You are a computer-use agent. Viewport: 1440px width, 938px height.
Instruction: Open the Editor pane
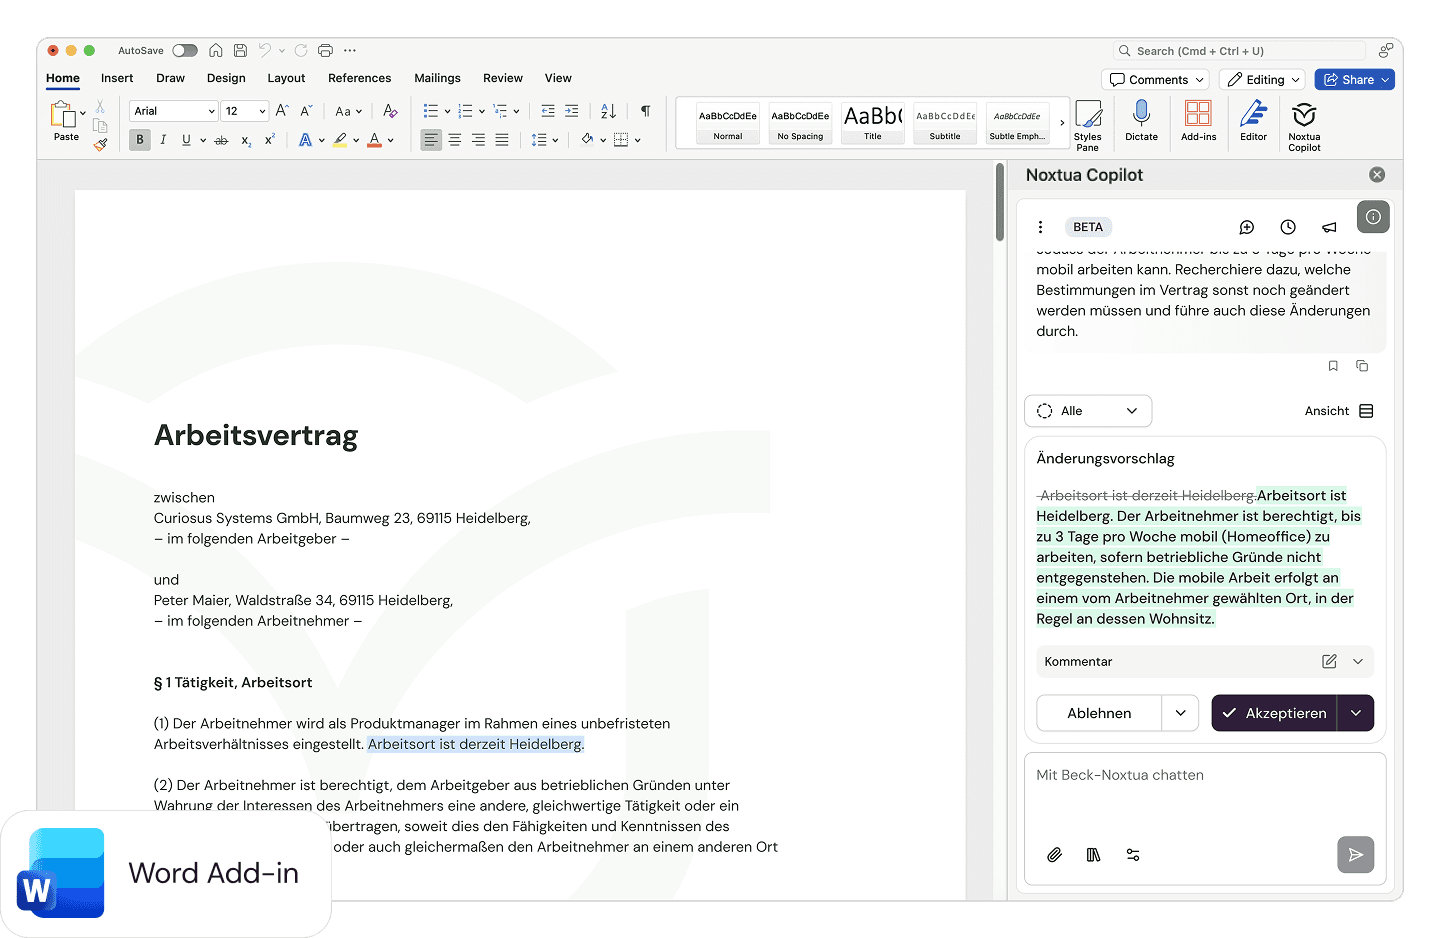point(1253,122)
